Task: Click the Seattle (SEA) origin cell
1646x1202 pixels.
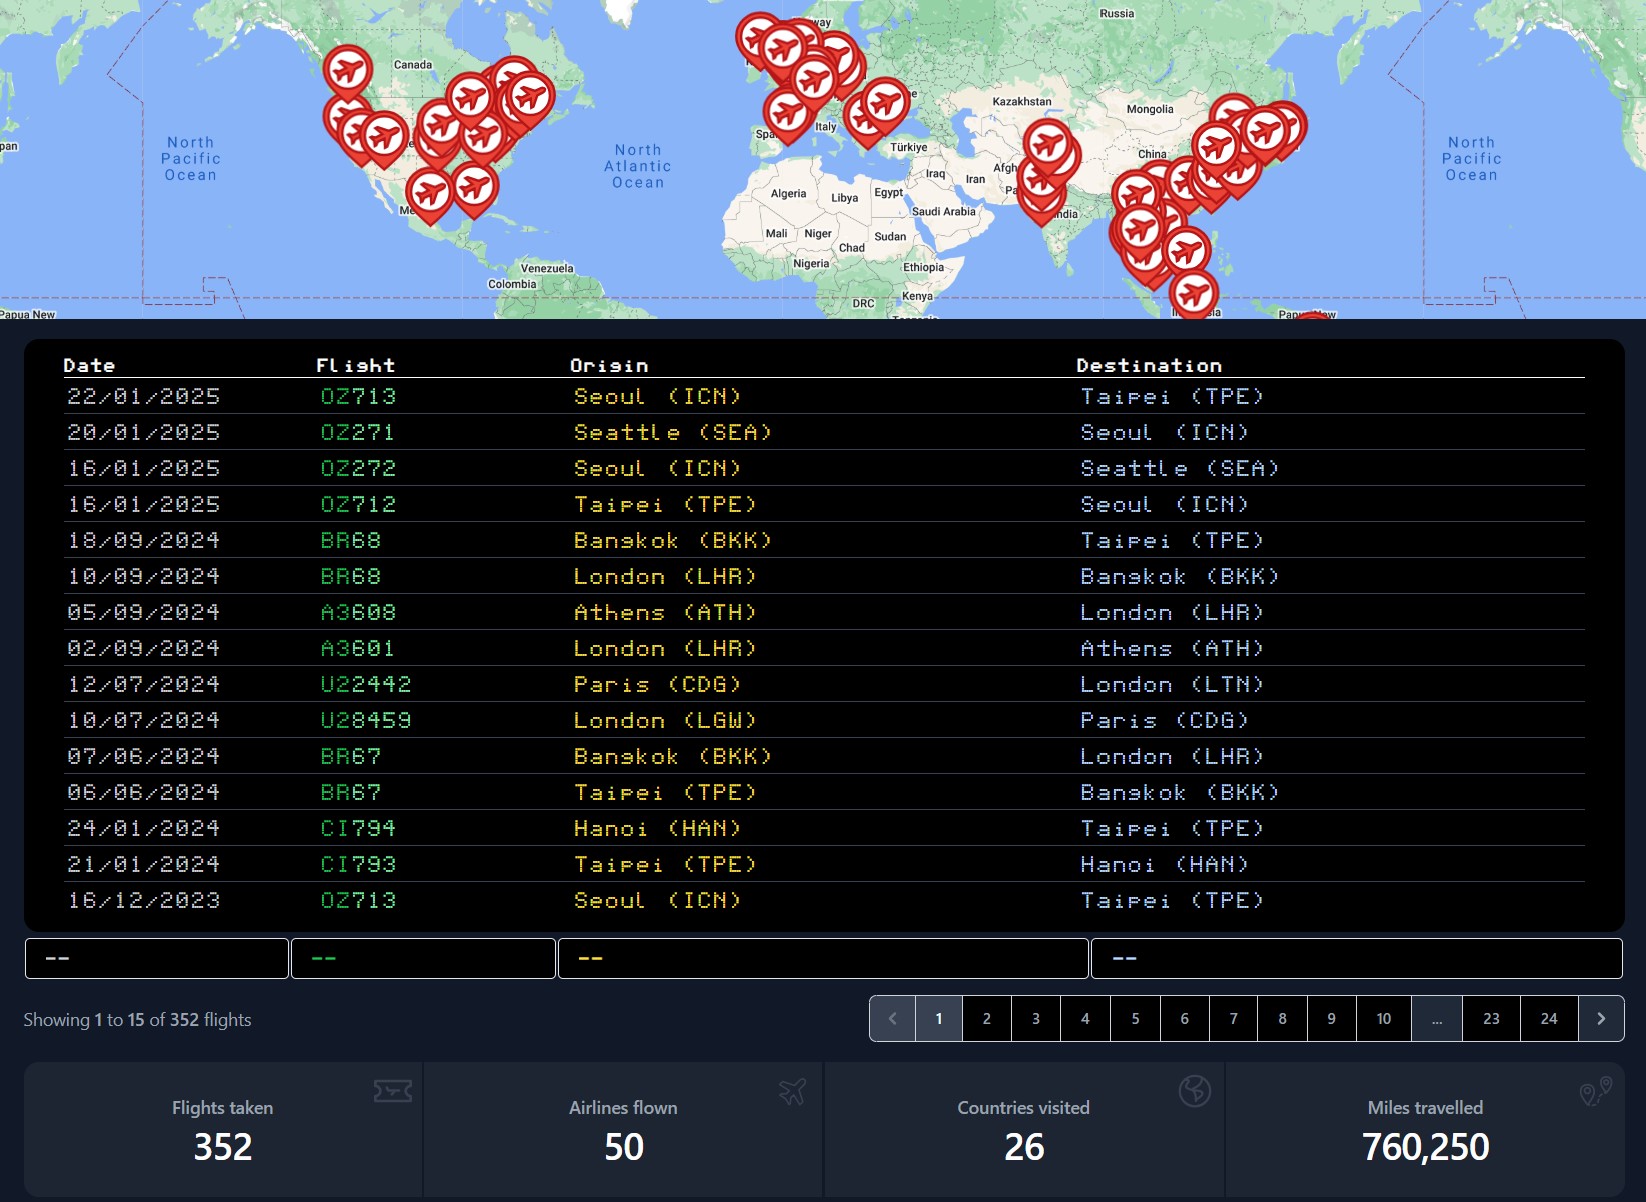Action: click(673, 432)
